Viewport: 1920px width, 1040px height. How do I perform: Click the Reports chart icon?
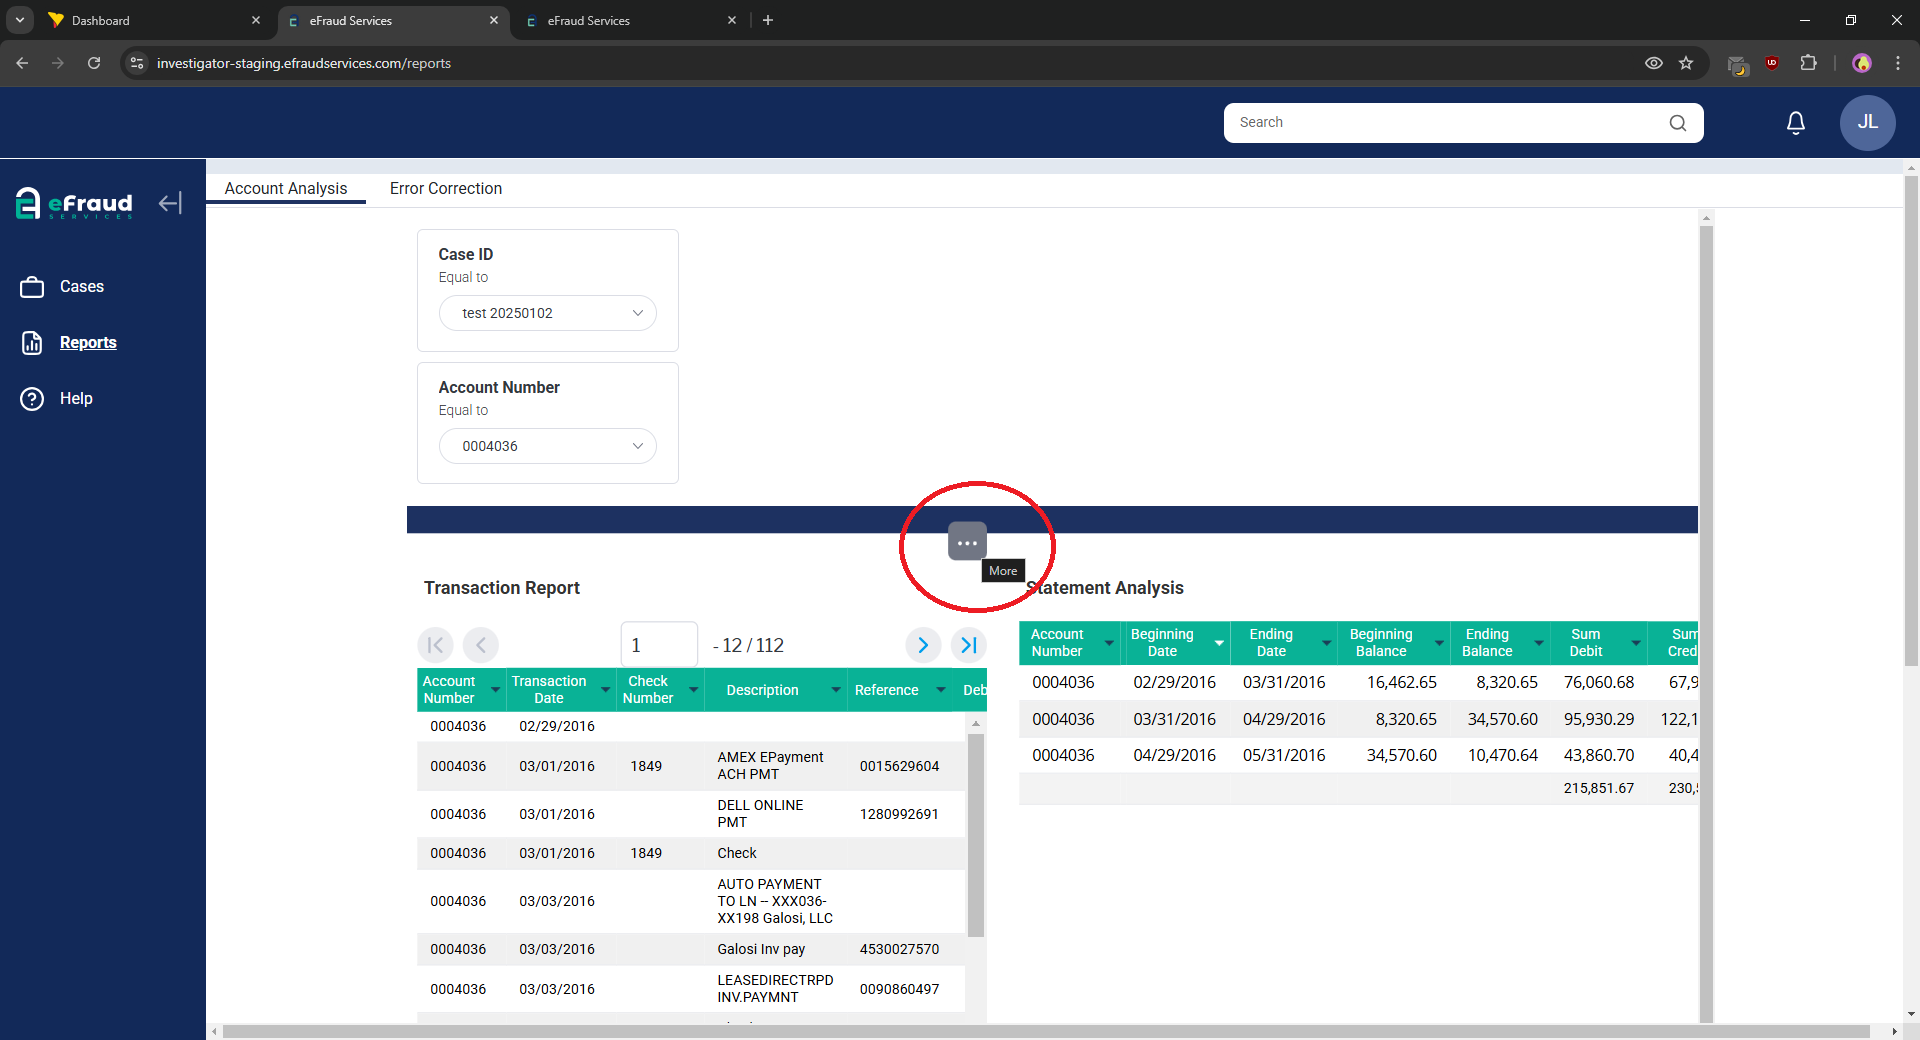(x=32, y=343)
